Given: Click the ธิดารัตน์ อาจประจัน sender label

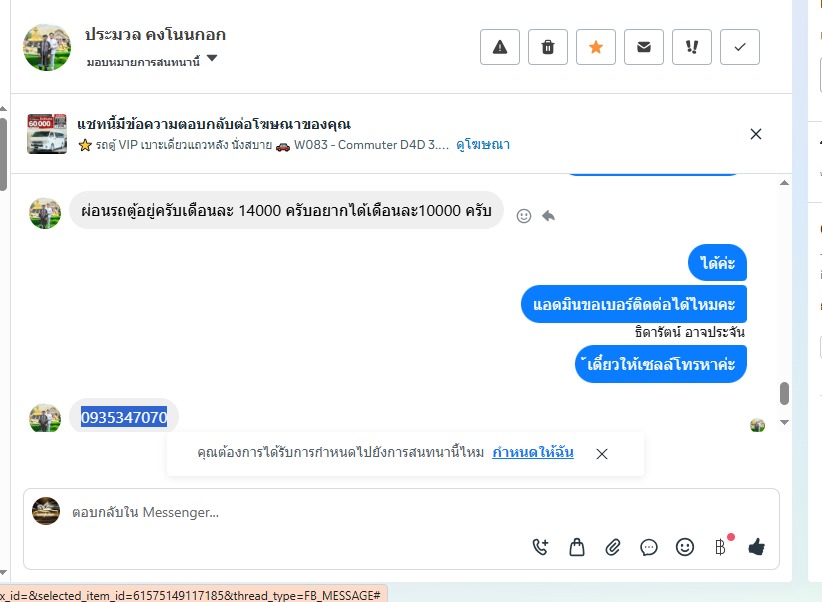Looking at the screenshot, I should [689, 331].
